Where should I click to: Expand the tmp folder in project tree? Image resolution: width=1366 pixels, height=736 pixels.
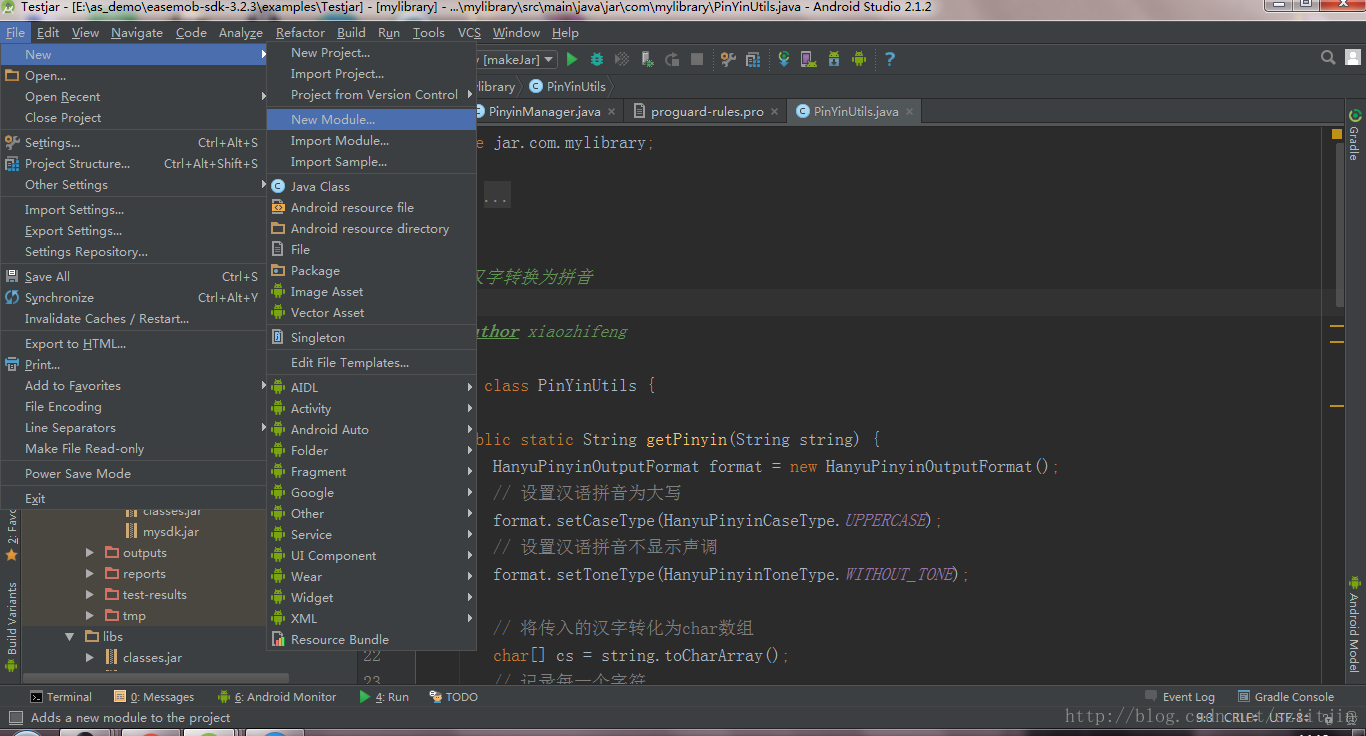click(90, 616)
